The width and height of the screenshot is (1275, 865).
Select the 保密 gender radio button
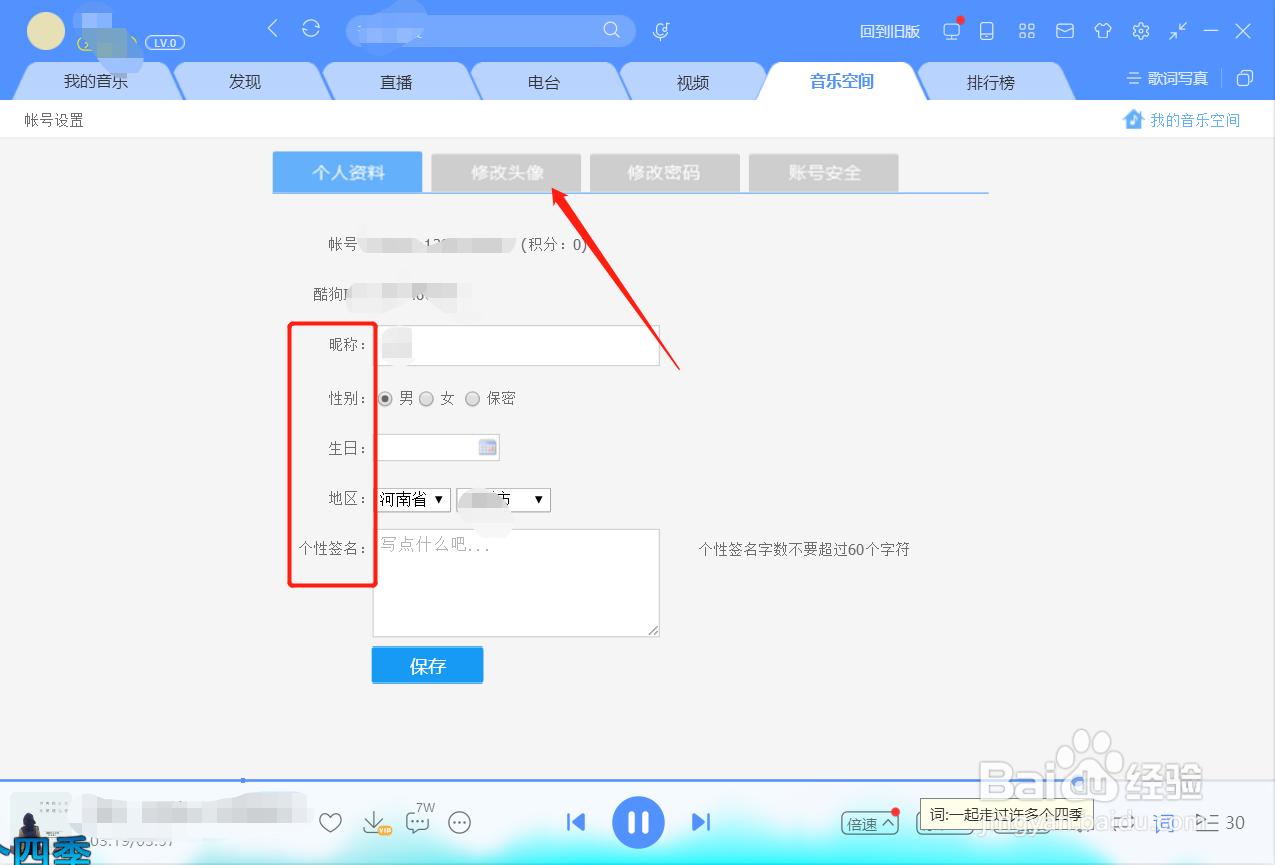point(472,398)
